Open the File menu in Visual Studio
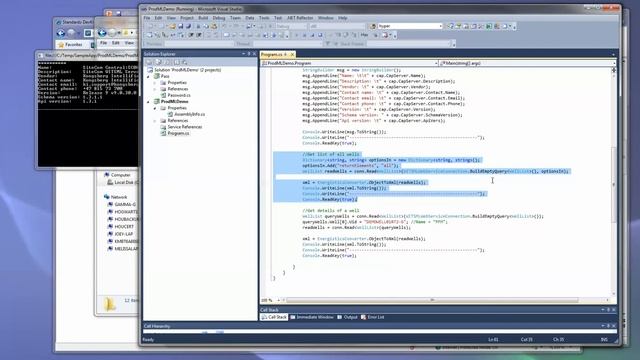The width and height of the screenshot is (640, 360). coord(147,18)
